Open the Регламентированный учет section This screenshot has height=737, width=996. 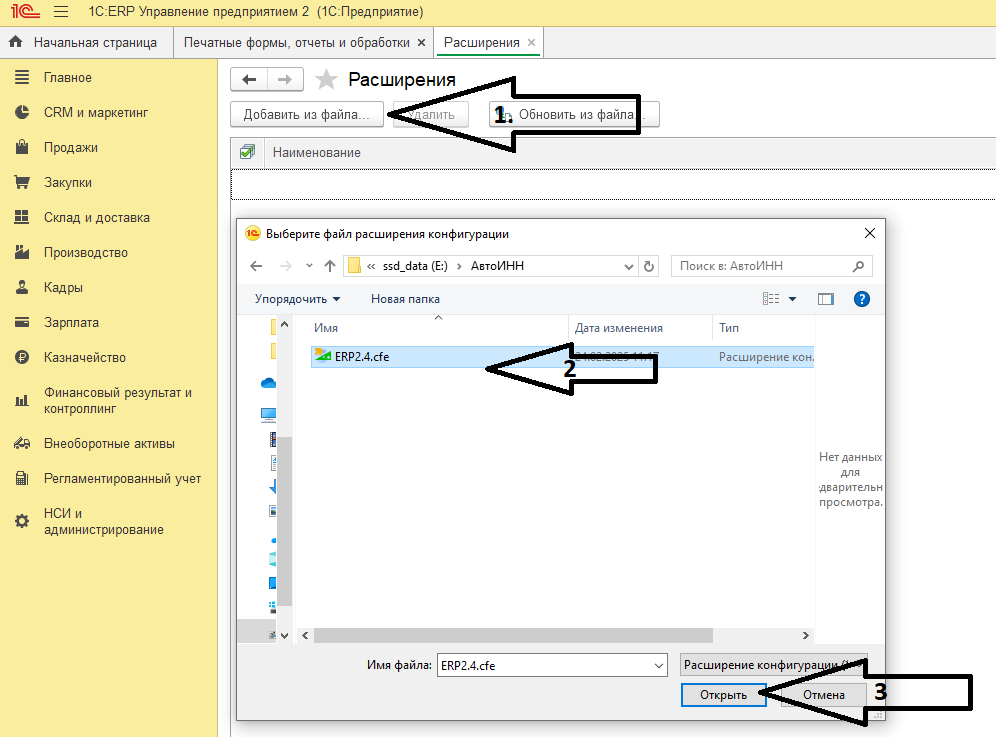point(122,478)
